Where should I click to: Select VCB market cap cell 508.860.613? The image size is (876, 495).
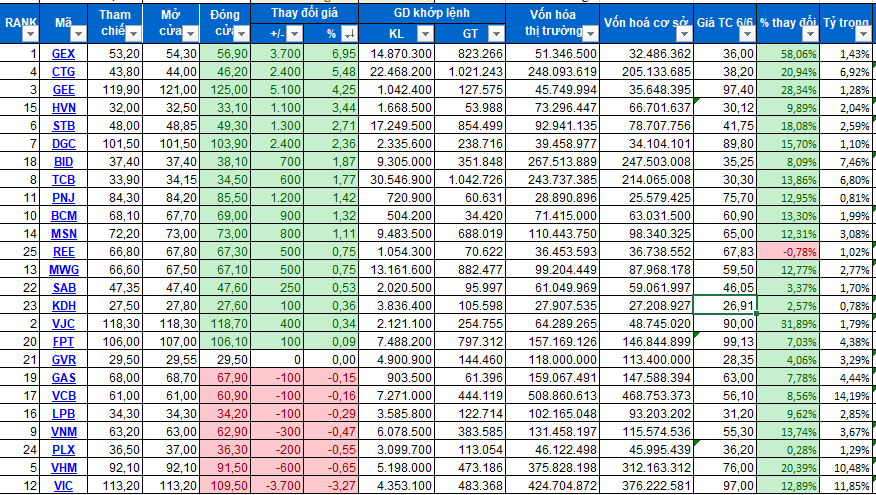tap(552, 396)
